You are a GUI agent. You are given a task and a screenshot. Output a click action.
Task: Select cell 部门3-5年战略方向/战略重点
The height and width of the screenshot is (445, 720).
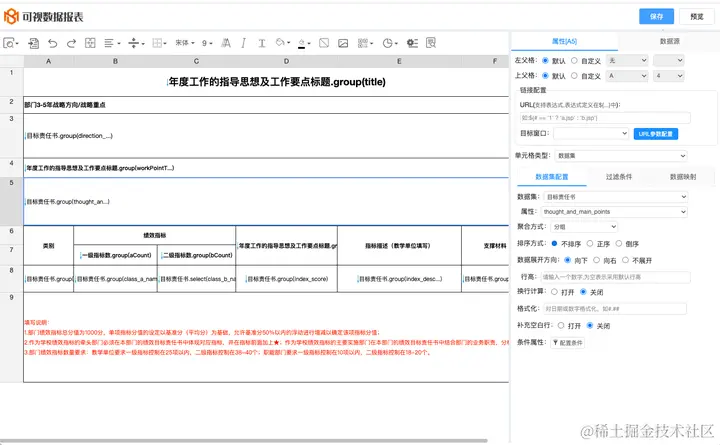click(x=65, y=105)
